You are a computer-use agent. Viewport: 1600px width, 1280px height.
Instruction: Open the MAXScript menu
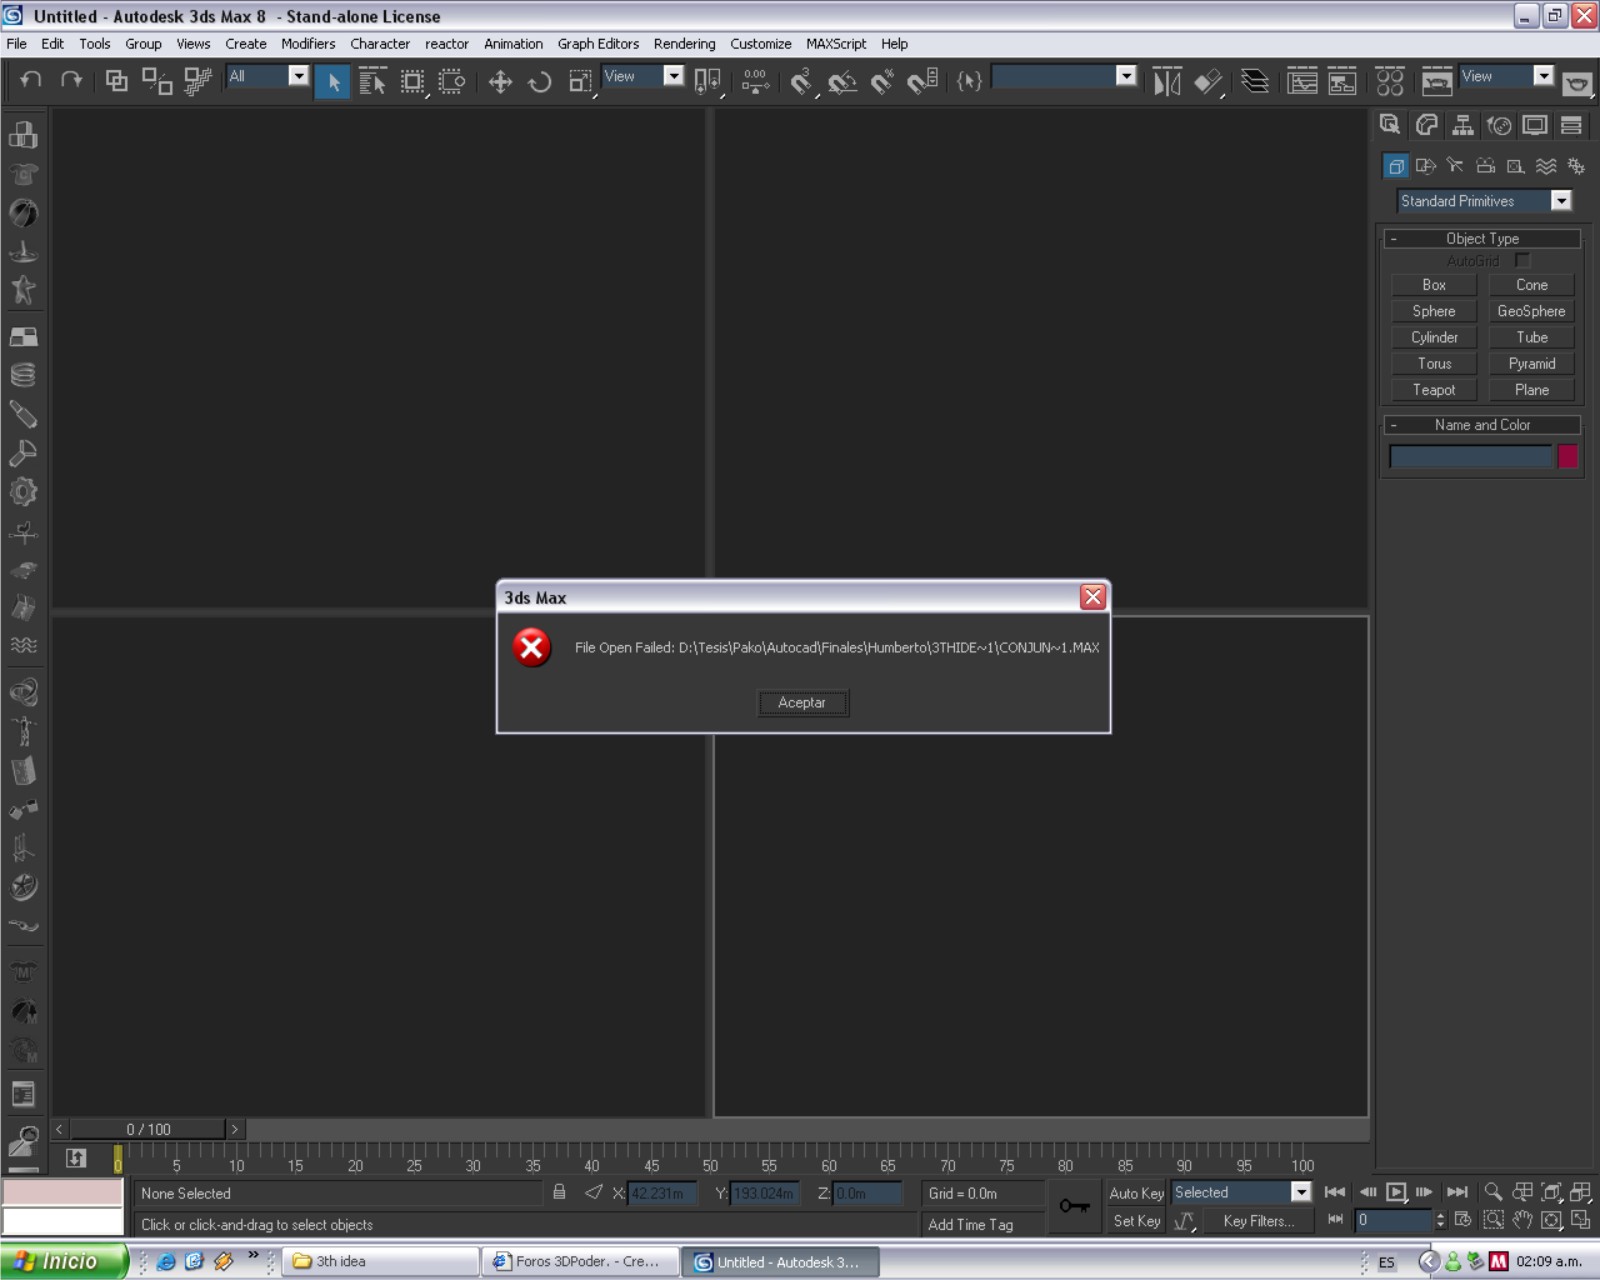836,44
